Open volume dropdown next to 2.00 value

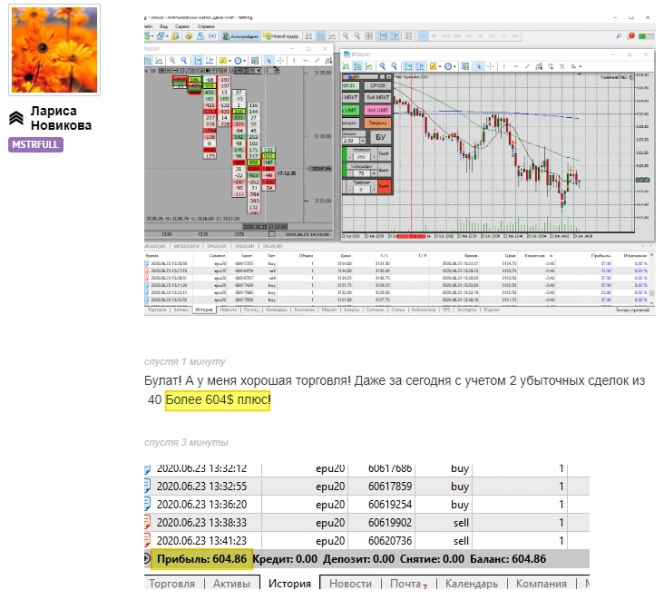(x=362, y=141)
